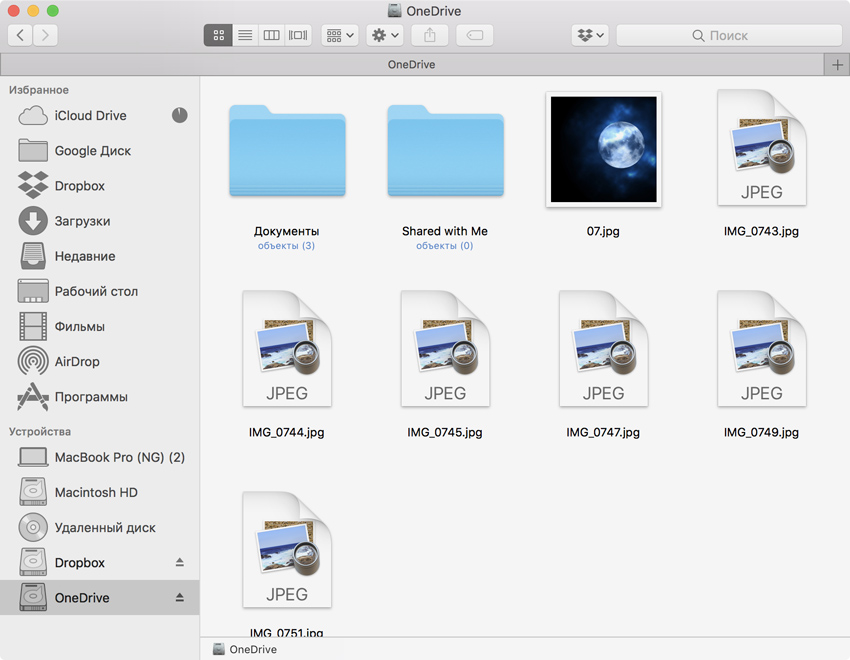Image resolution: width=850 pixels, height=660 pixels.
Task: Open iCloud Drive in sidebar
Action: 90,116
